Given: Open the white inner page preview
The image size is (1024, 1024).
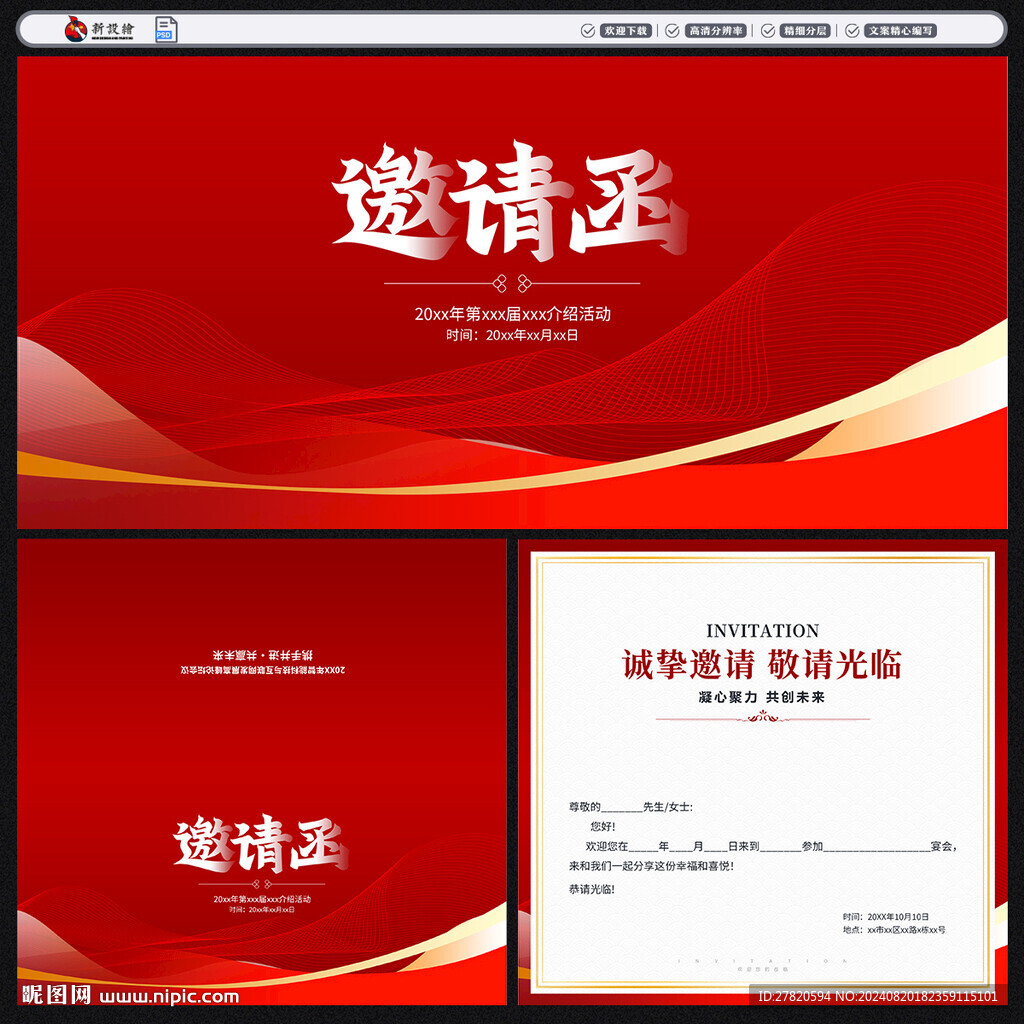Looking at the screenshot, I should tap(763, 772).
